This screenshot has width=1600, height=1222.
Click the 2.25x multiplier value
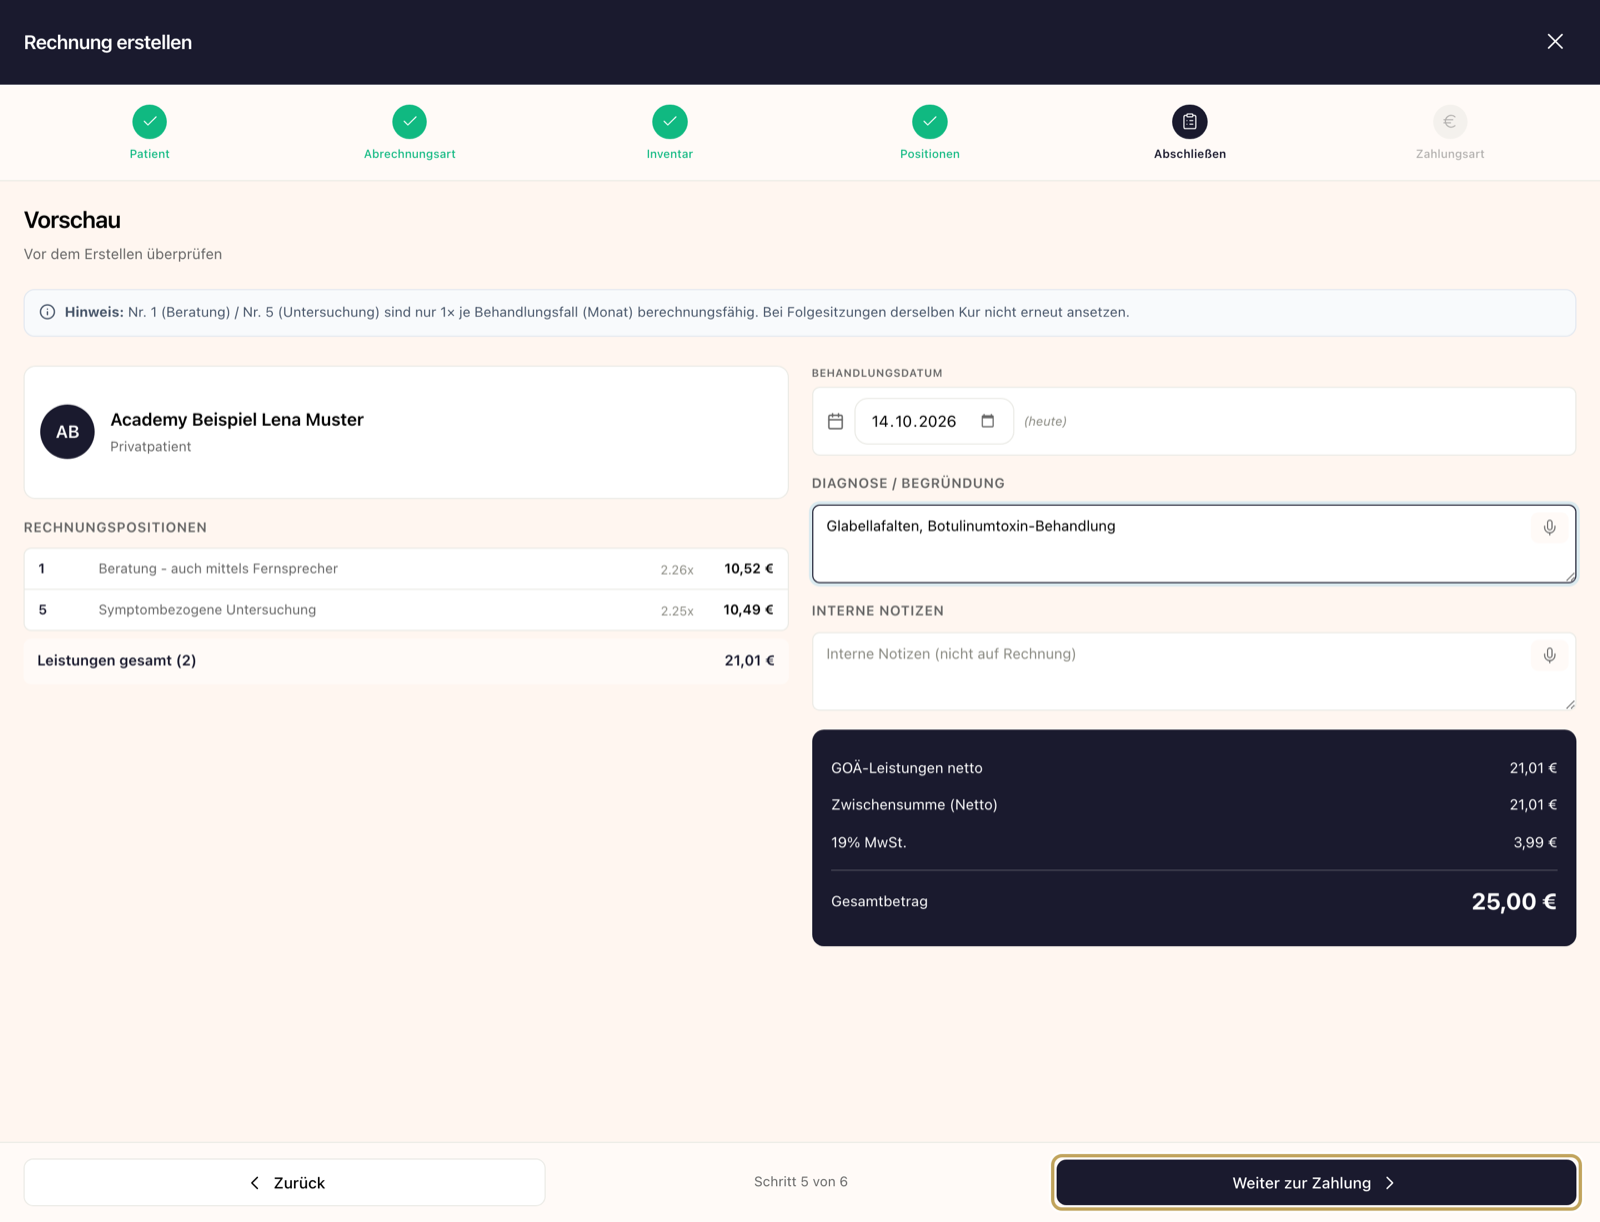(x=677, y=611)
